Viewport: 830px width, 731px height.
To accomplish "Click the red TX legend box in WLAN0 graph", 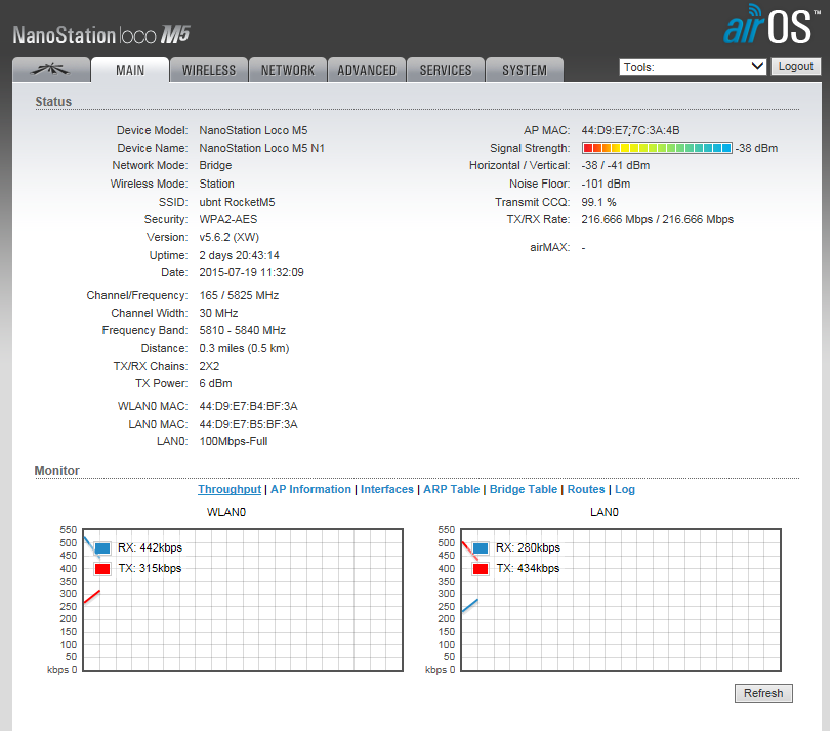I will tap(103, 569).
